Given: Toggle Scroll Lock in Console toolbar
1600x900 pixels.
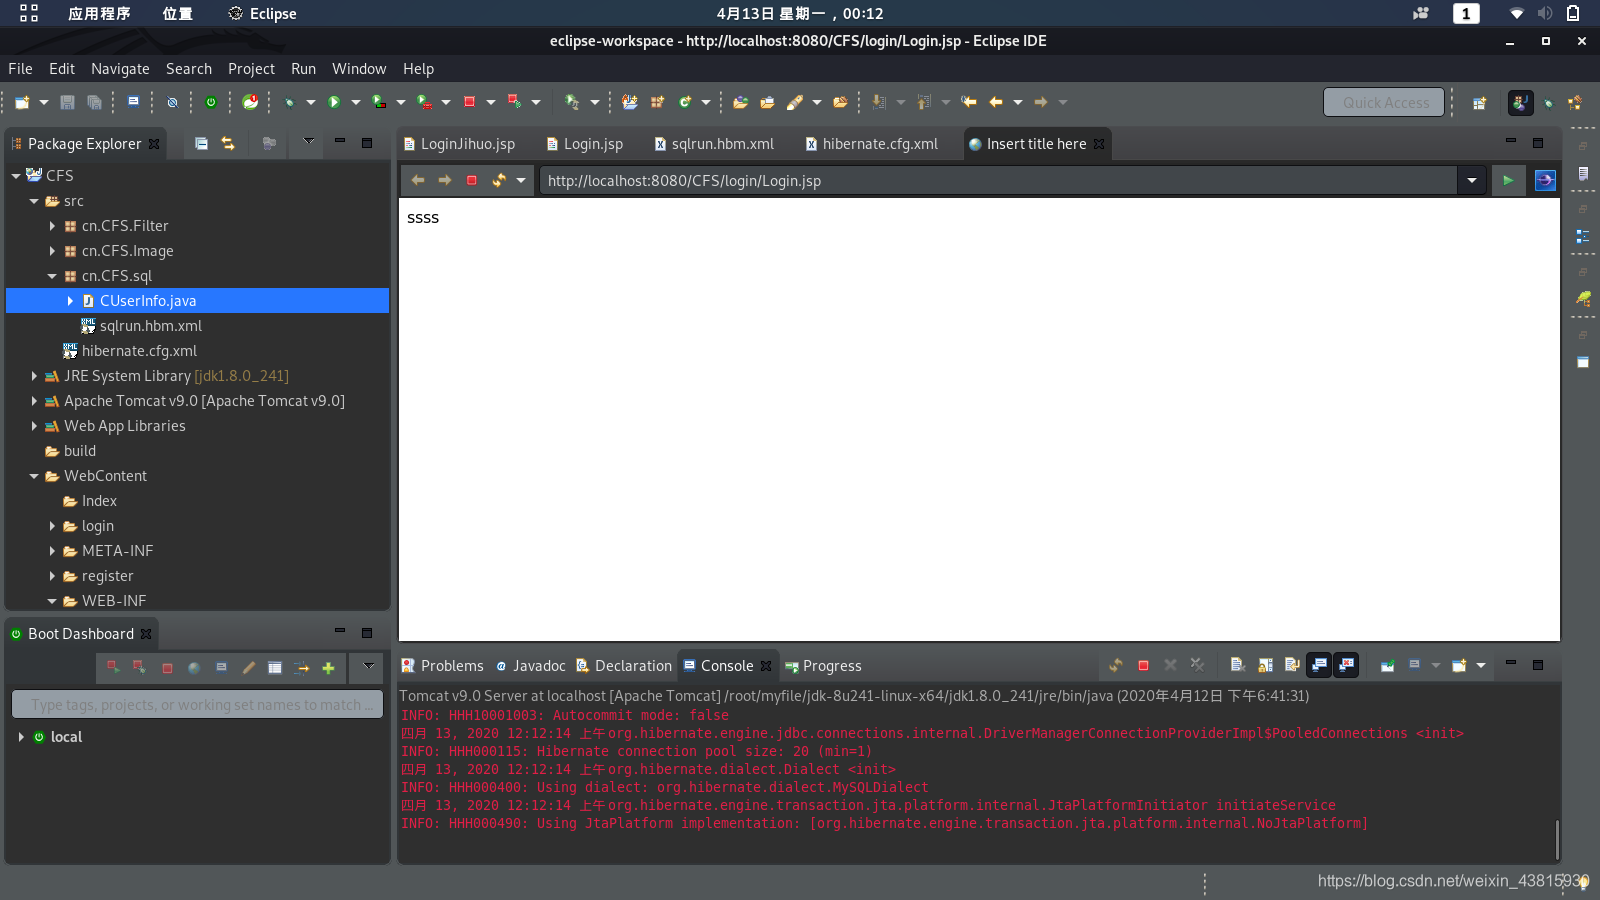Looking at the screenshot, I should (1265, 665).
